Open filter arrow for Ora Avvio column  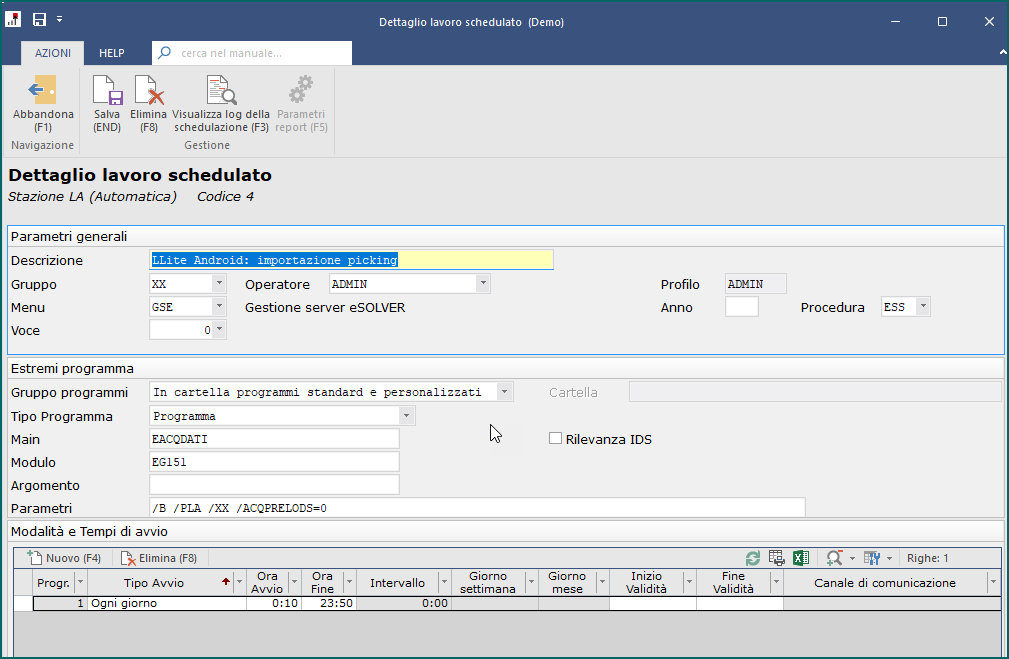tap(295, 582)
